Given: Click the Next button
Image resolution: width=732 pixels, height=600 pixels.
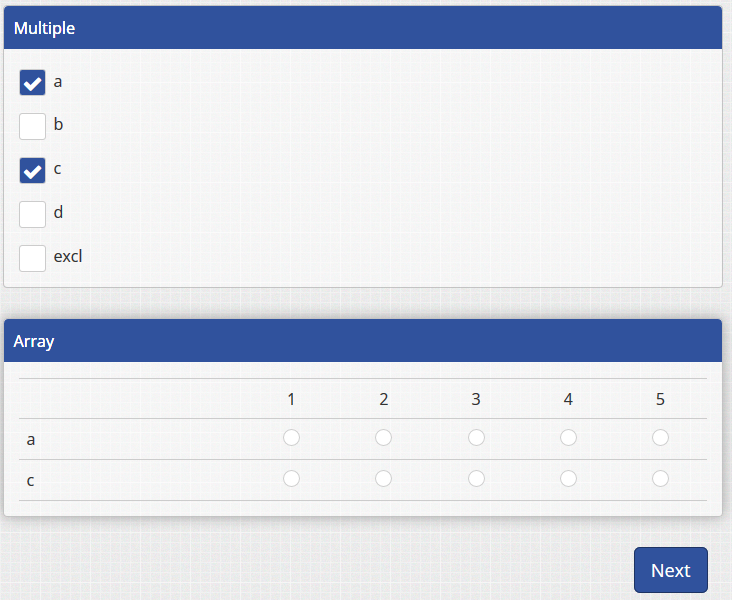Looking at the screenshot, I should tap(670, 570).
